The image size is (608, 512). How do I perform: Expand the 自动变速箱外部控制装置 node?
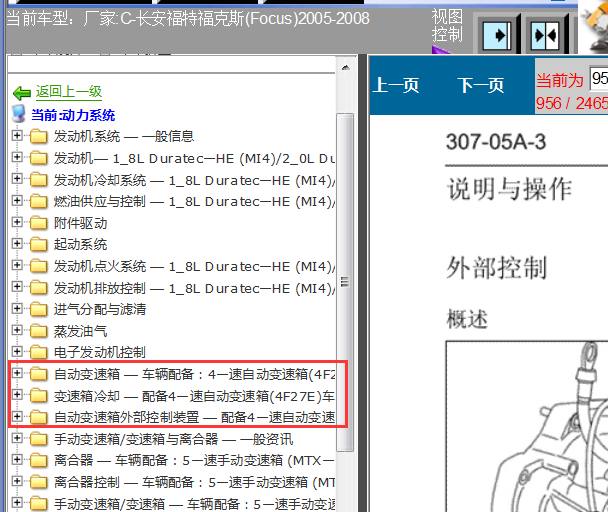pos(17,416)
